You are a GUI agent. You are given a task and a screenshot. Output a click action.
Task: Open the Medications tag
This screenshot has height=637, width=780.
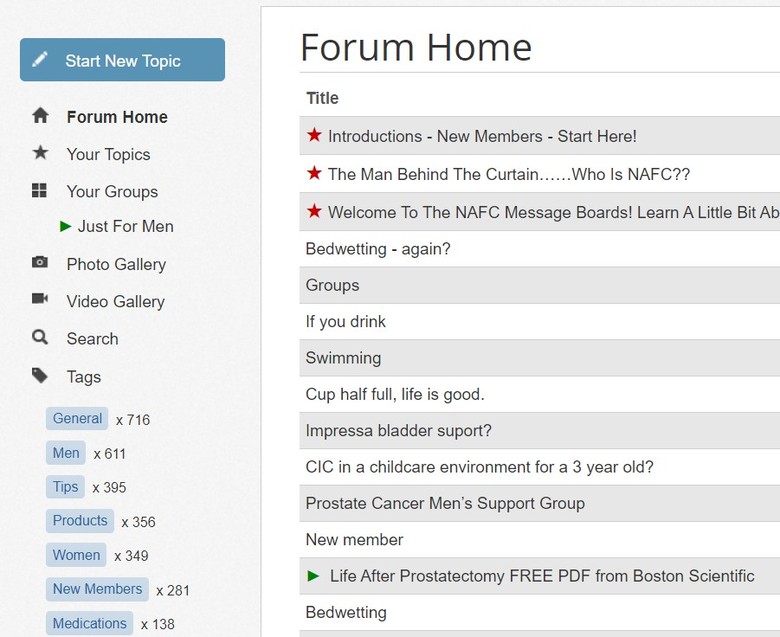tap(89, 623)
